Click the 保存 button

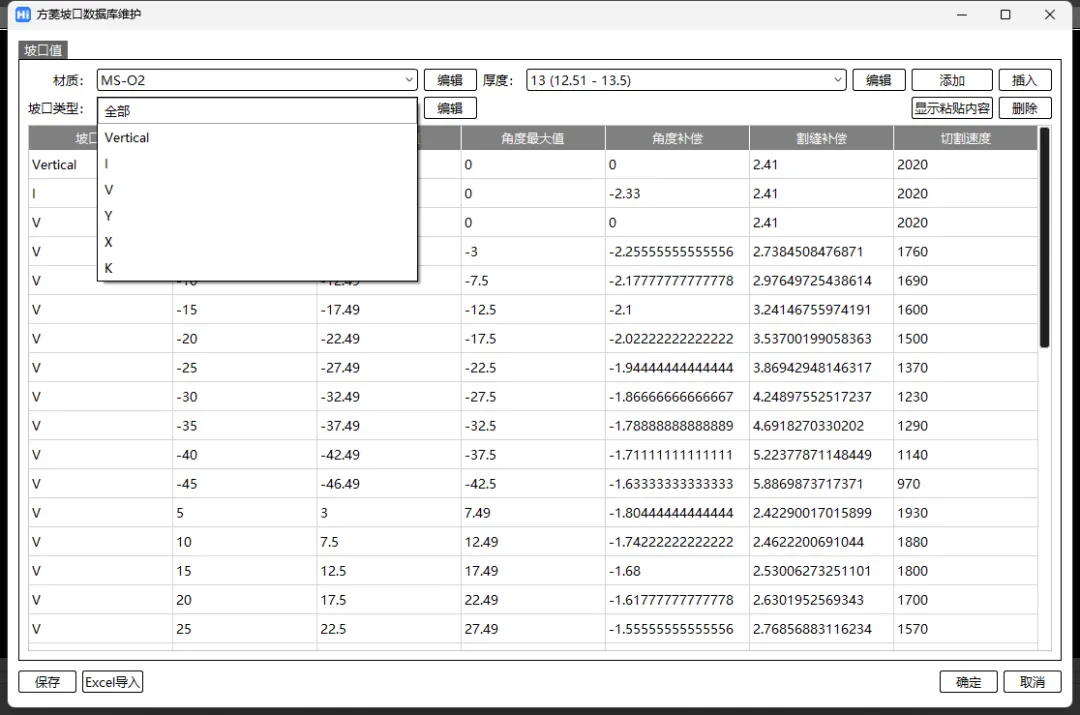tap(47, 682)
